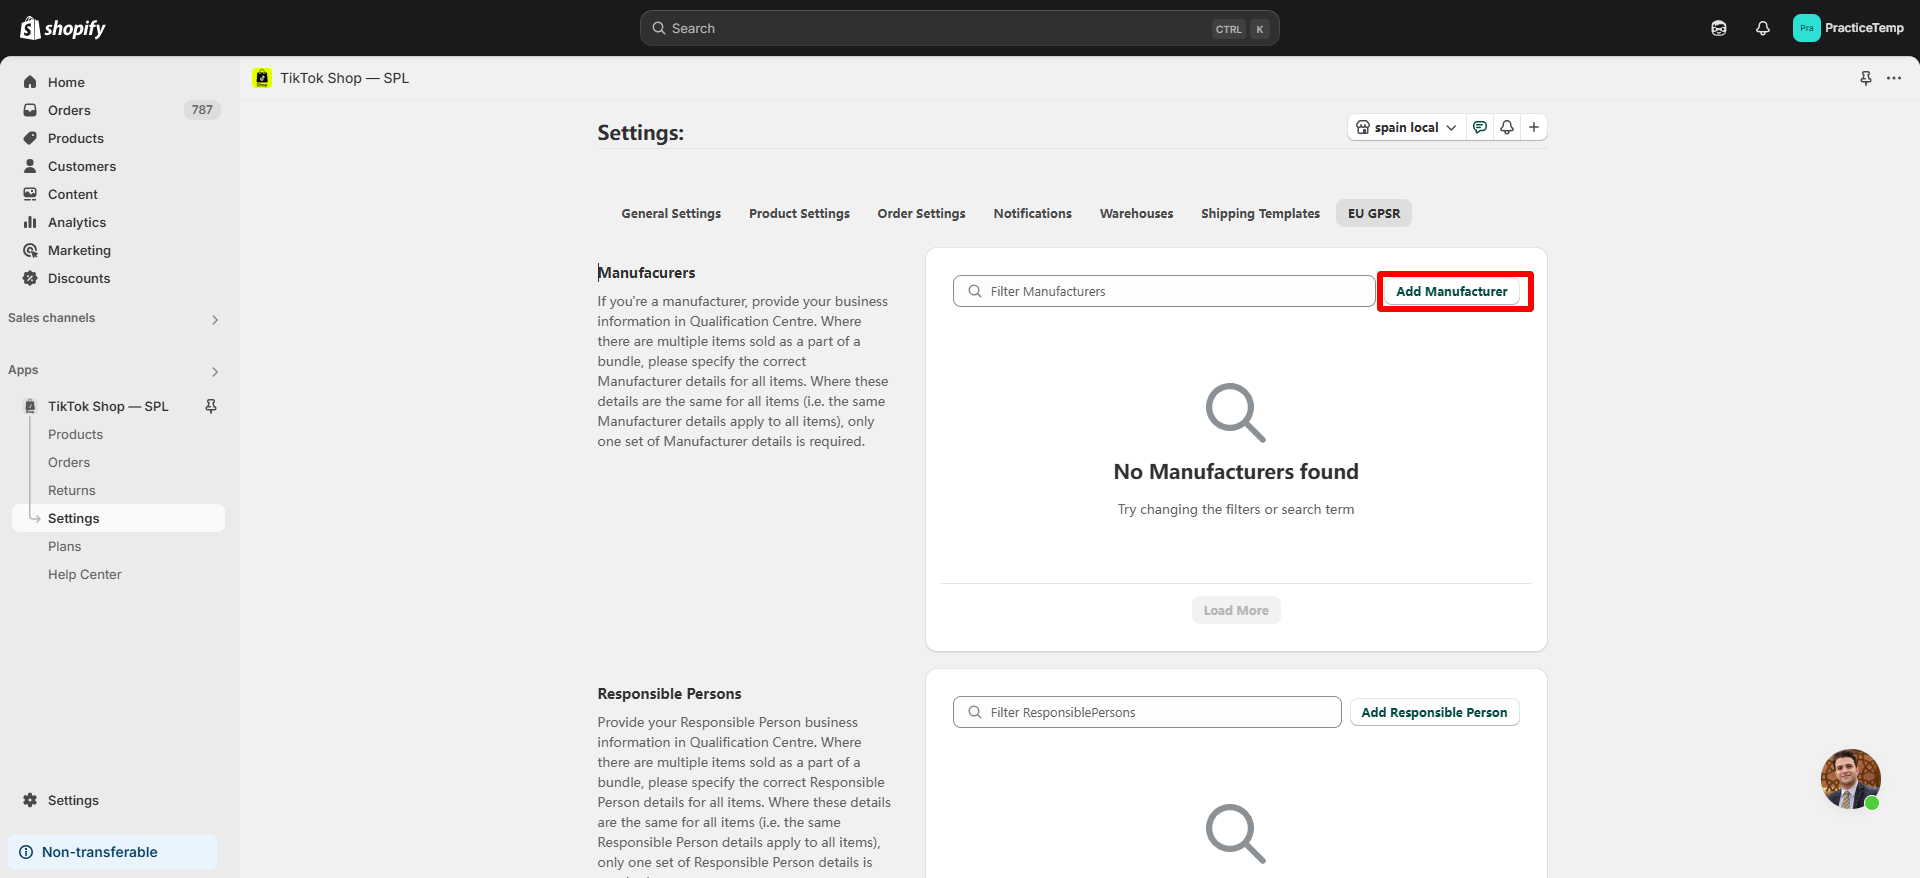Screen dimensions: 1920x878
Task: Open the support agent chat avatar
Action: tap(1850, 779)
